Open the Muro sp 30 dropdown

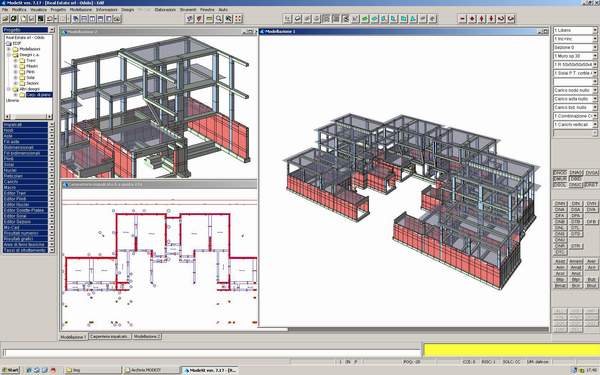click(595, 56)
